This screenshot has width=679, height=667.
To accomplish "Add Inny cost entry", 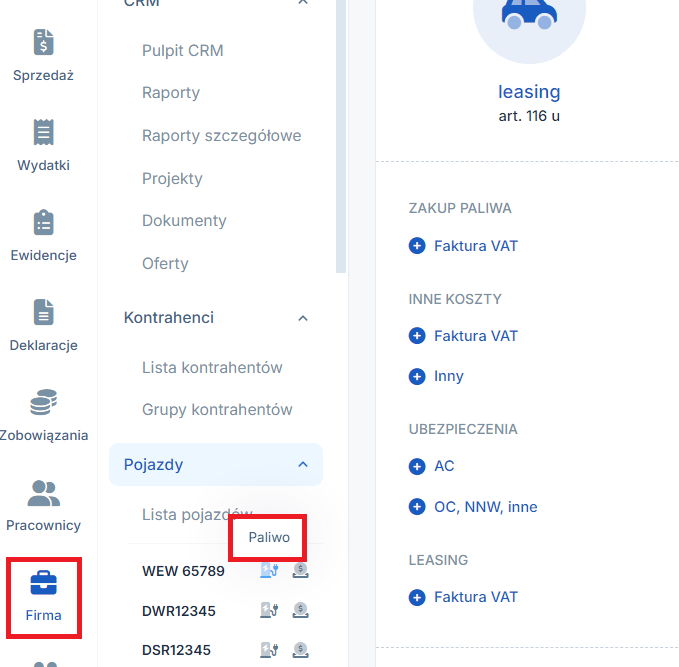I will tap(449, 376).
